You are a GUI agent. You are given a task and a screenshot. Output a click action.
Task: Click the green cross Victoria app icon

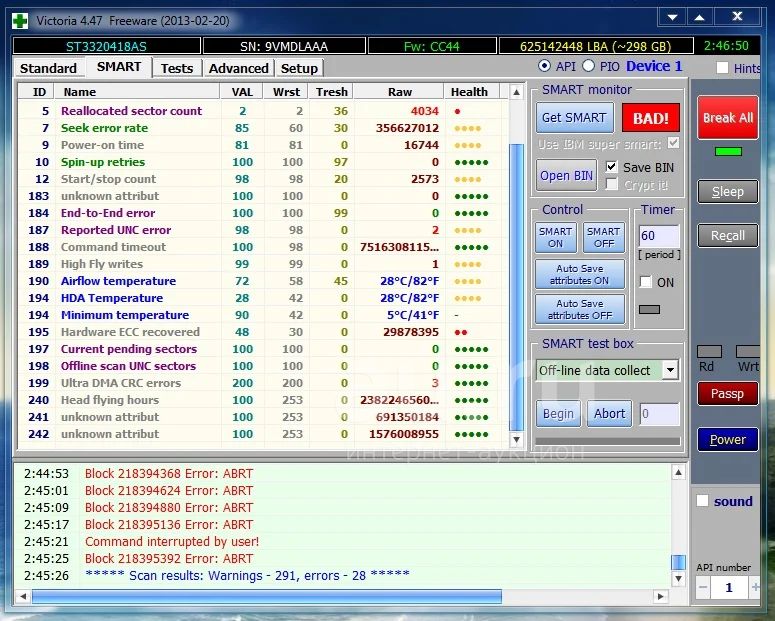pyautogui.click(x=19, y=19)
